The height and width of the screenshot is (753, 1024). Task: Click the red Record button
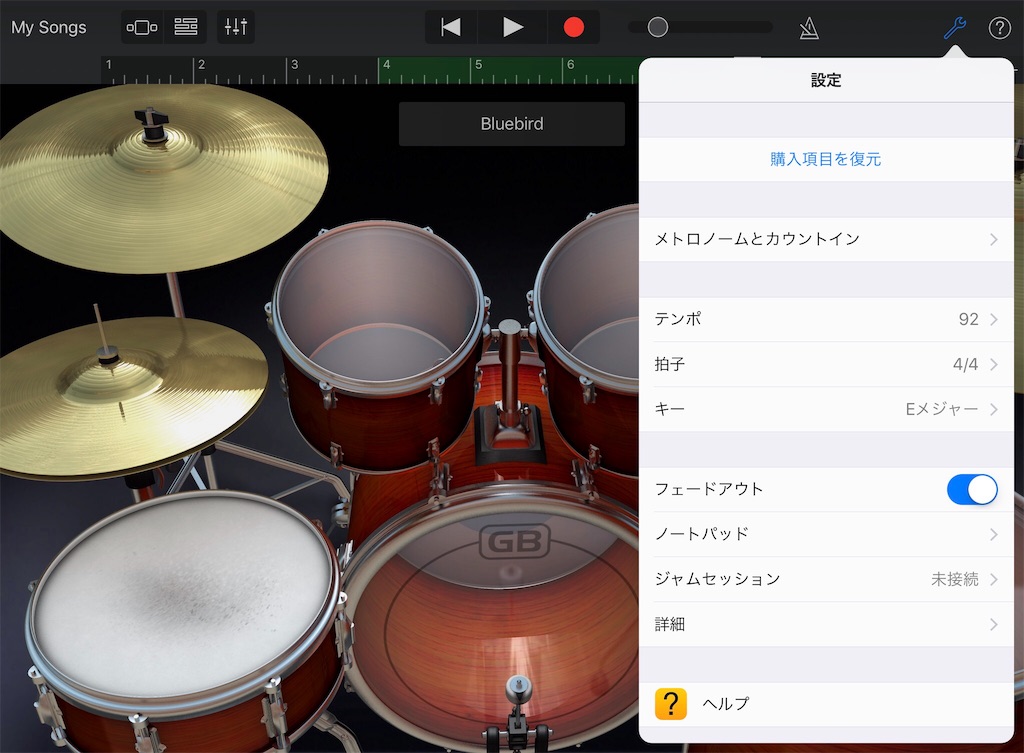click(573, 27)
